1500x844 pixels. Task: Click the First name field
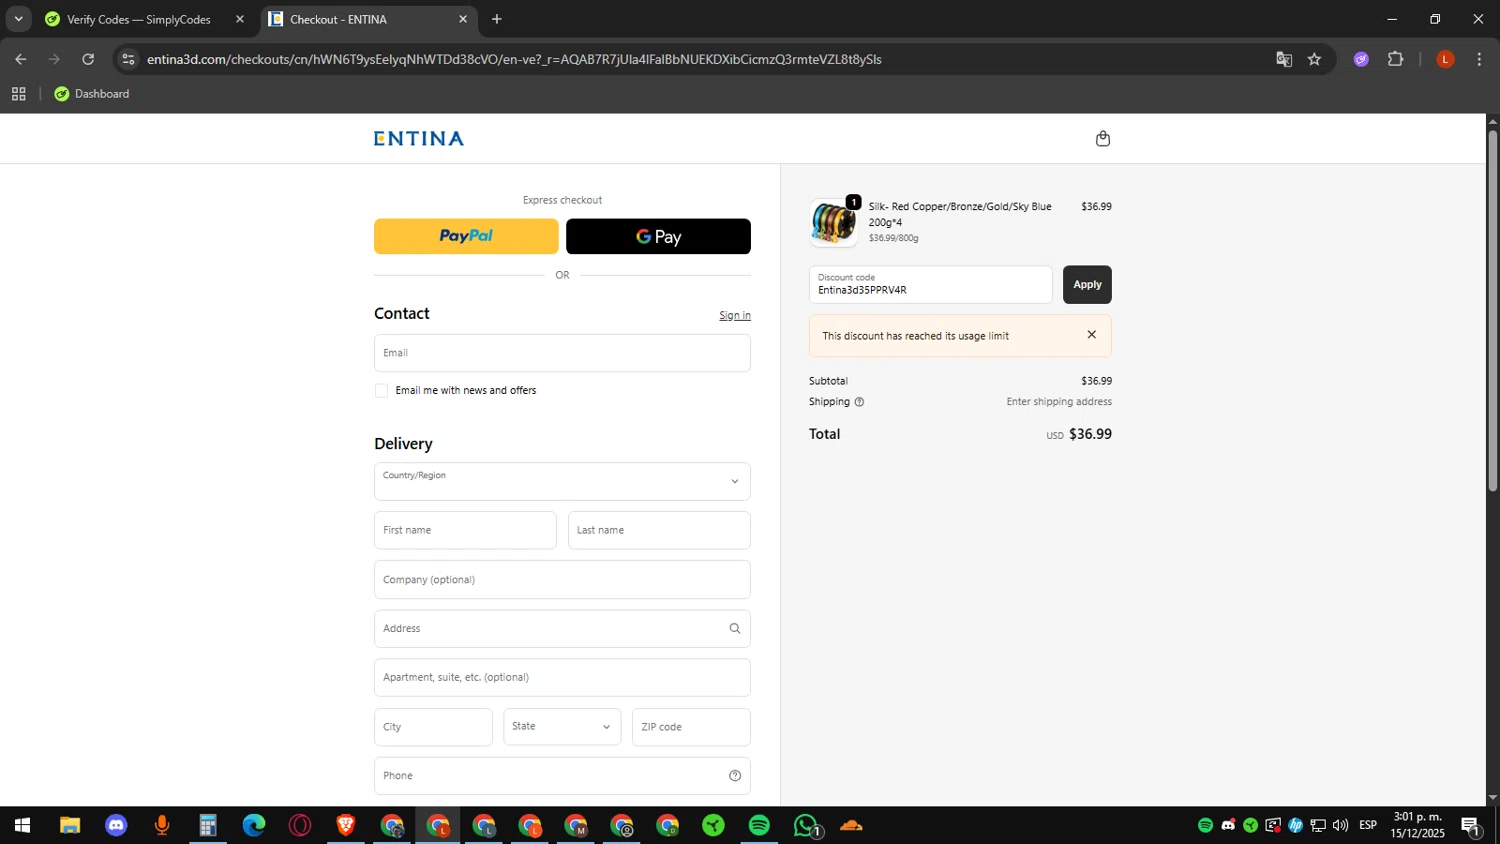pyautogui.click(x=465, y=530)
